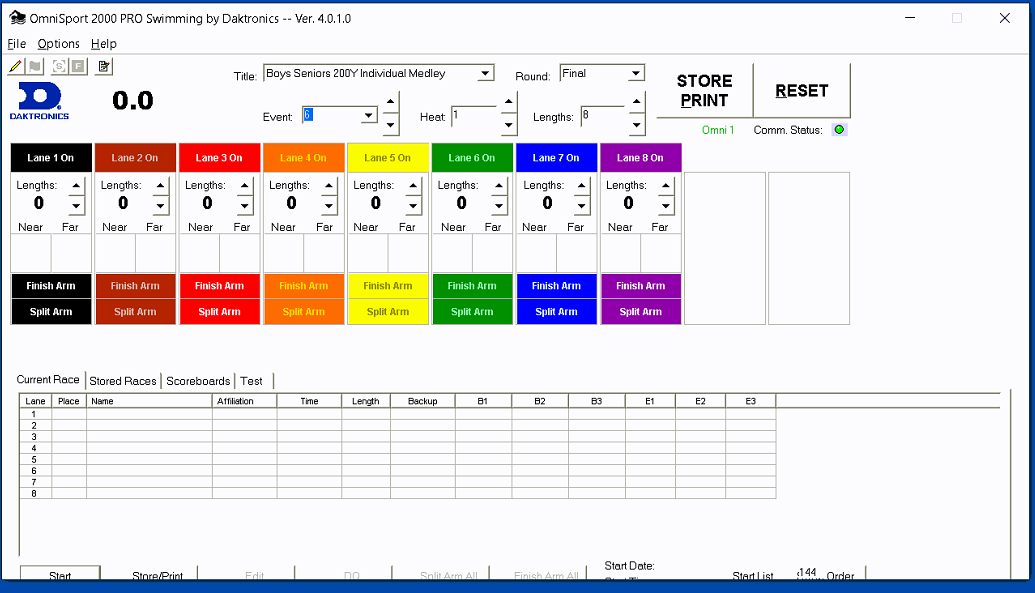Image resolution: width=1035 pixels, height=593 pixels.
Task: Click the Lane 3 Name cell in table
Action: coord(149,437)
